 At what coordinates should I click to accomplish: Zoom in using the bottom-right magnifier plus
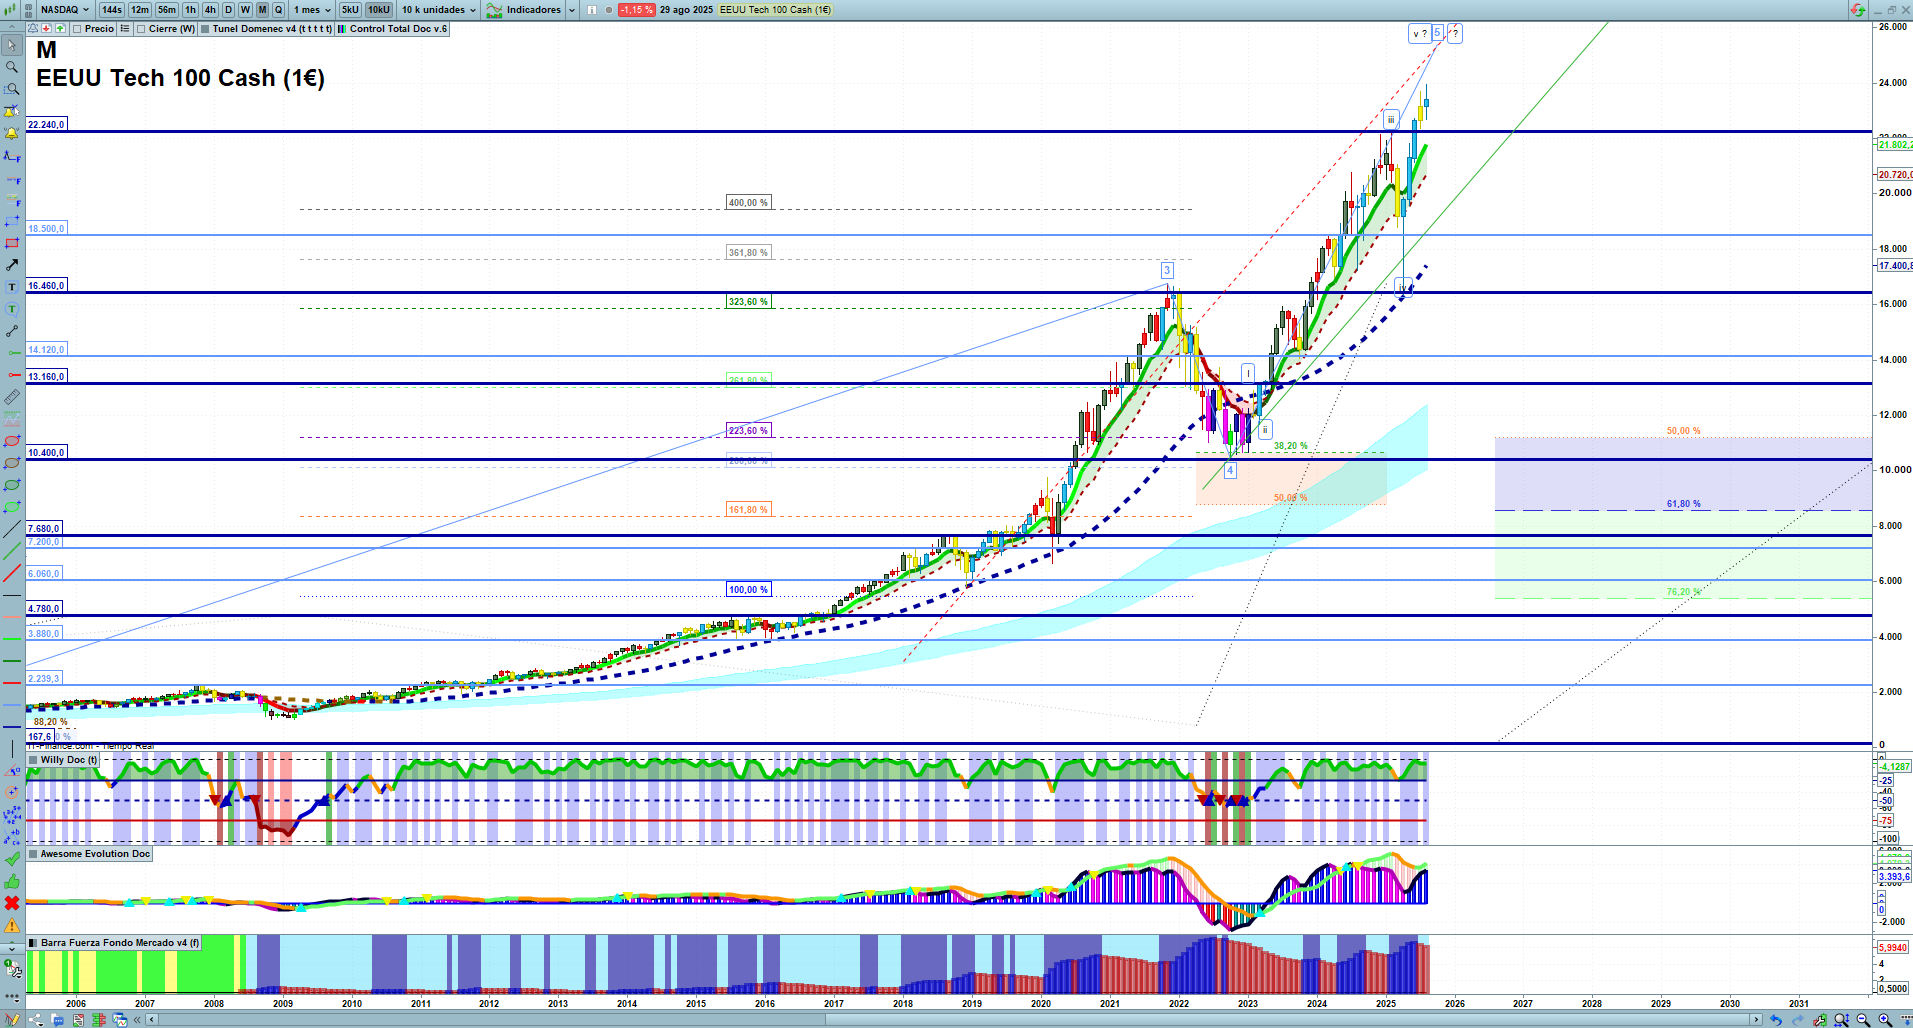click(1885, 1020)
